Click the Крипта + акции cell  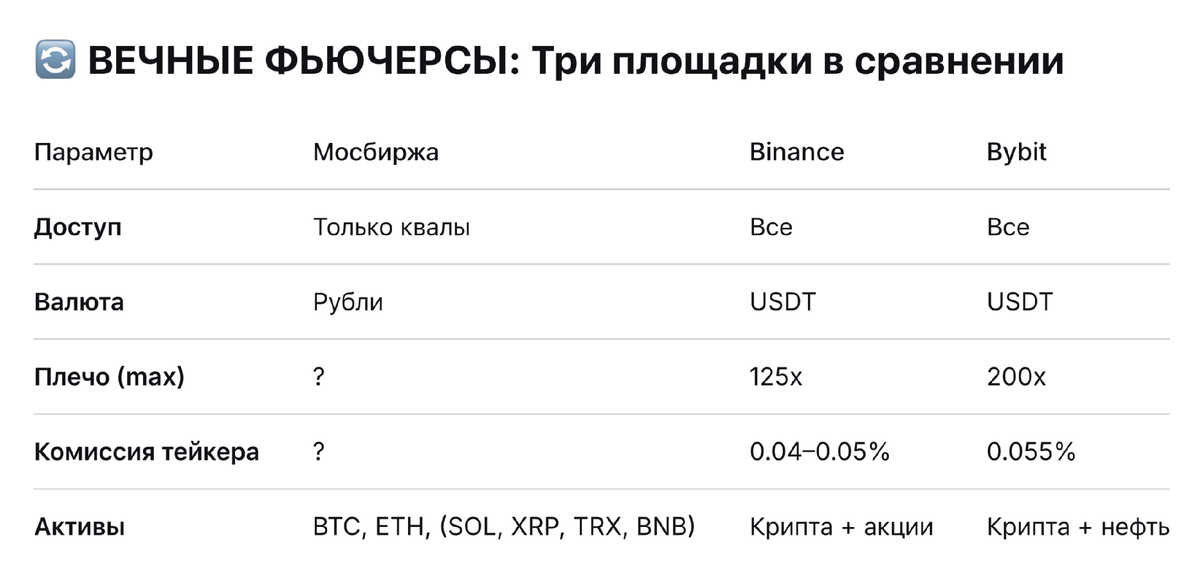tap(841, 527)
